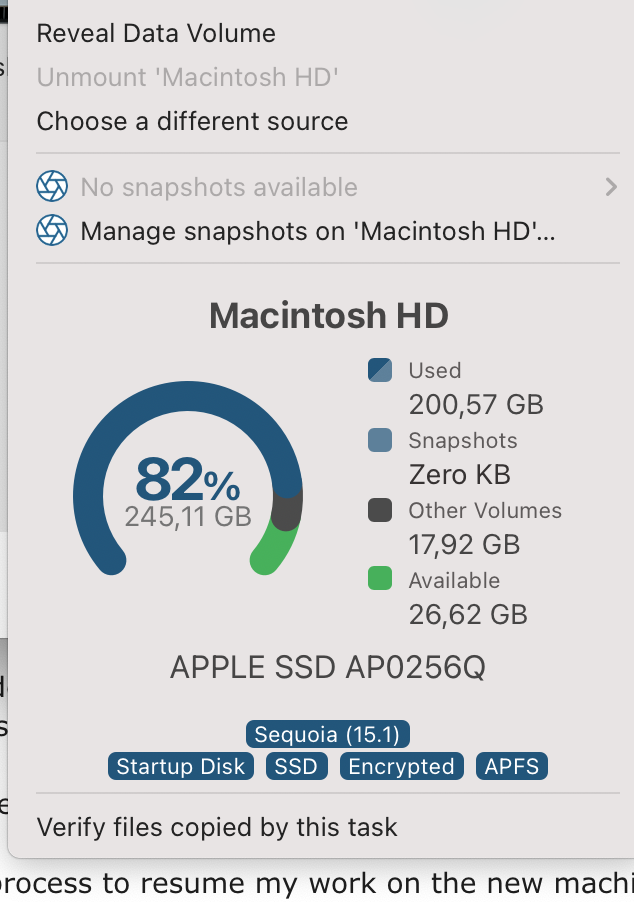Click the SSD badge
Viewport: 634px width, 902px height.
[296, 766]
